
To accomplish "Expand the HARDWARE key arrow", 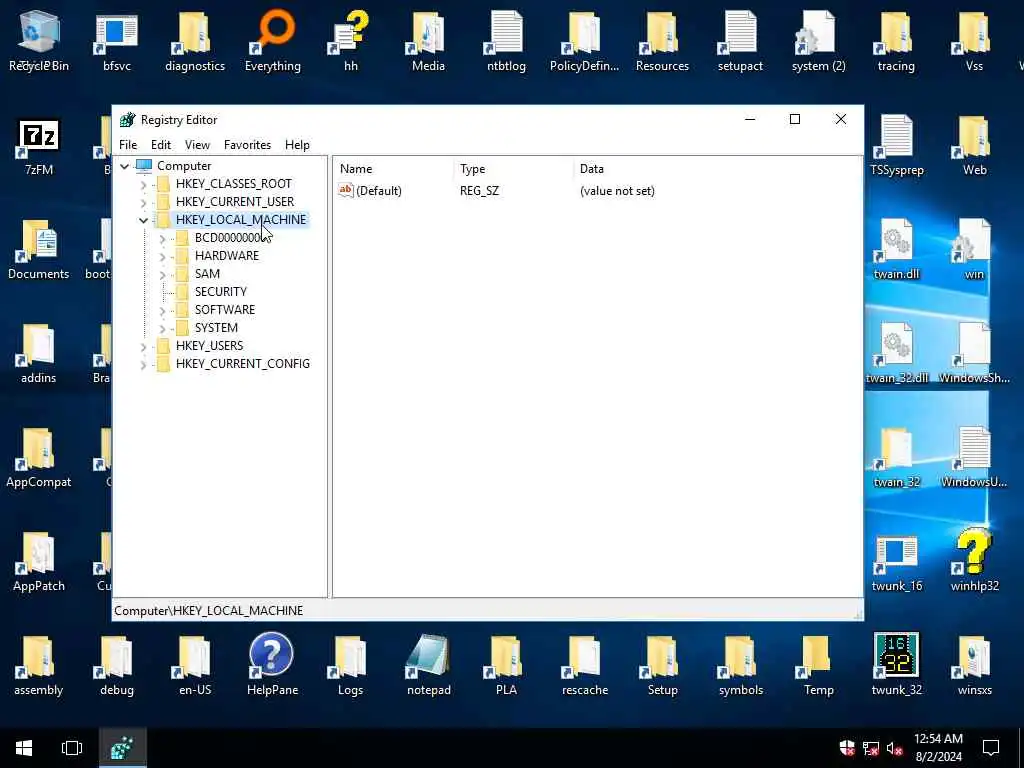I will tap(162, 257).
